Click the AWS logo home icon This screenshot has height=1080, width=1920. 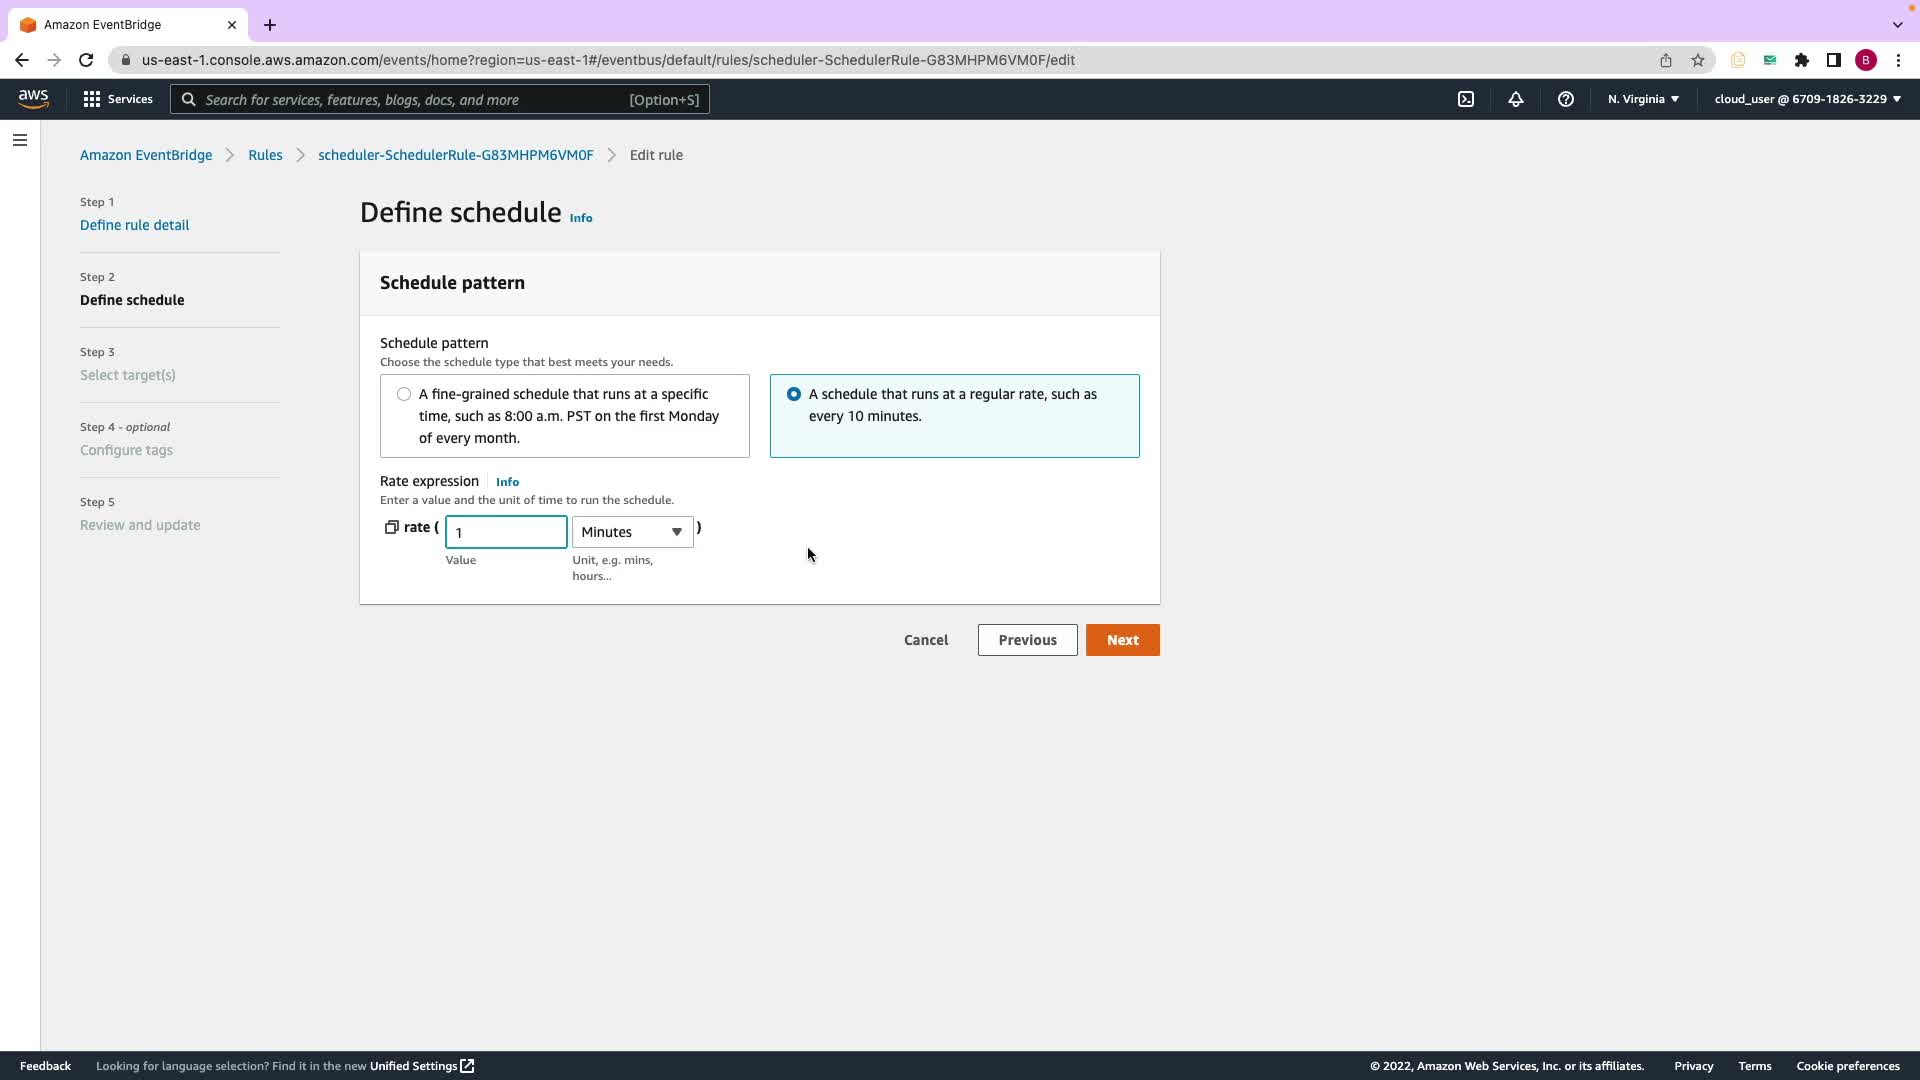(x=33, y=98)
